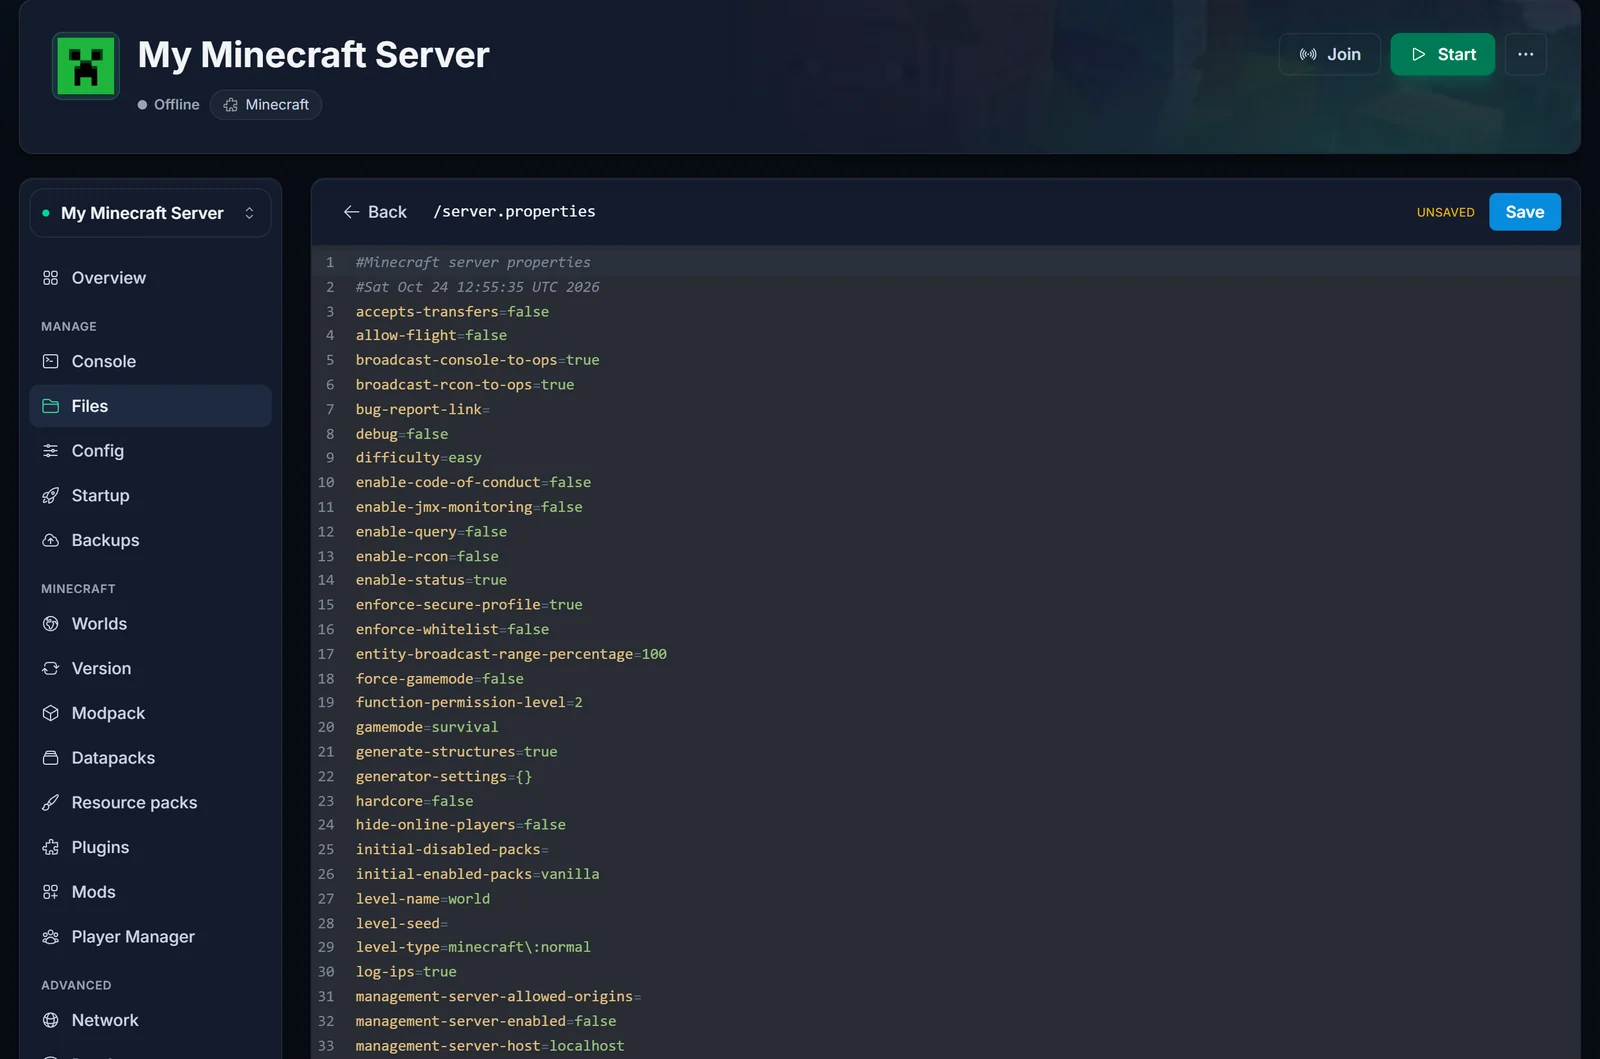The width and height of the screenshot is (1600, 1059).
Task: Click the Startup rocket icon
Action: coord(51,496)
